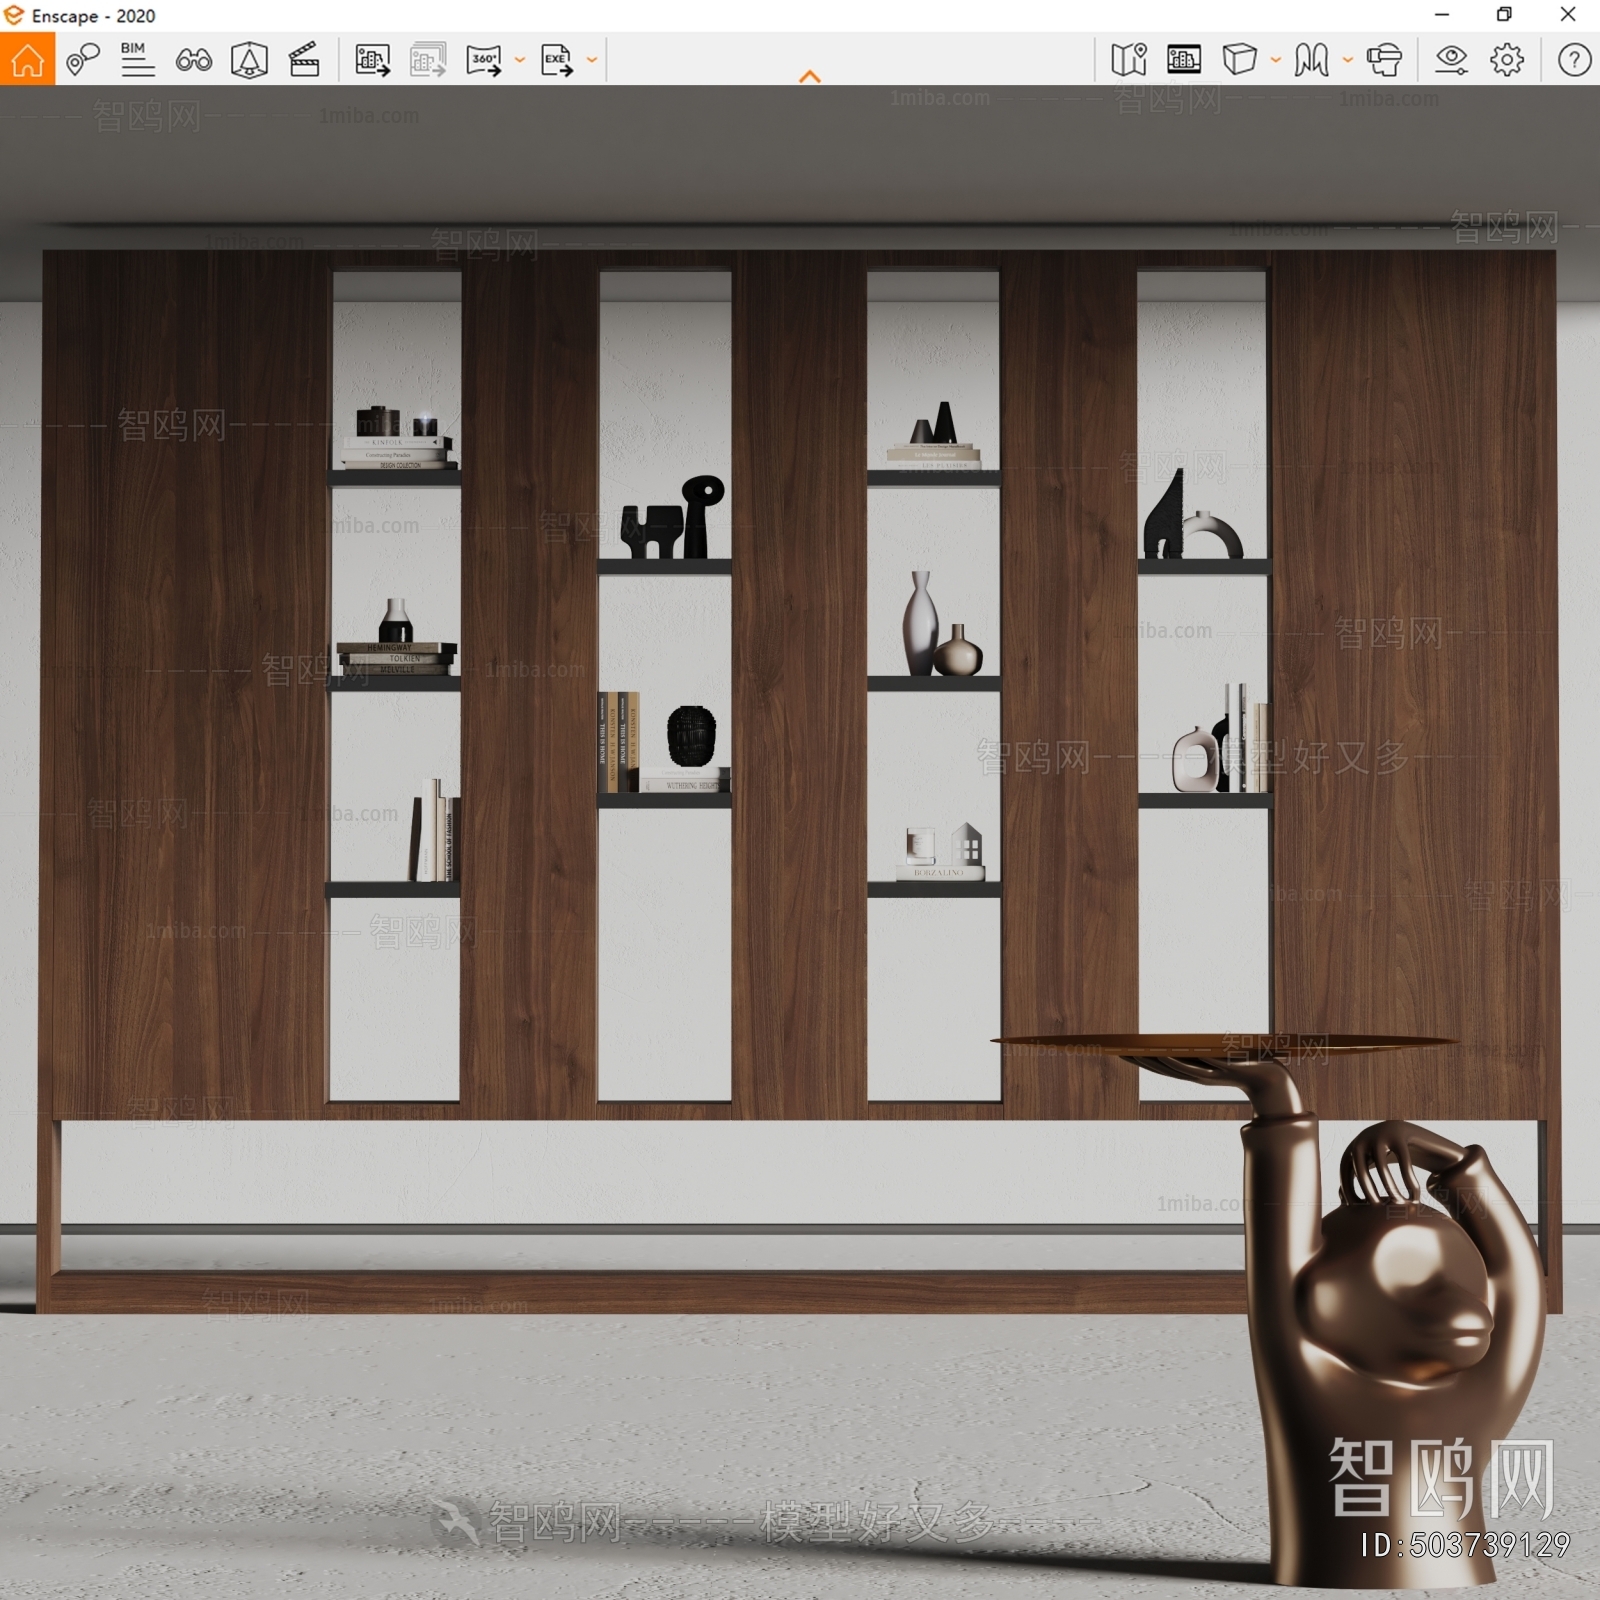Viewport: 1600px width, 1600px height.
Task: Toggle the projection mode cube icon
Action: pos(1240,59)
